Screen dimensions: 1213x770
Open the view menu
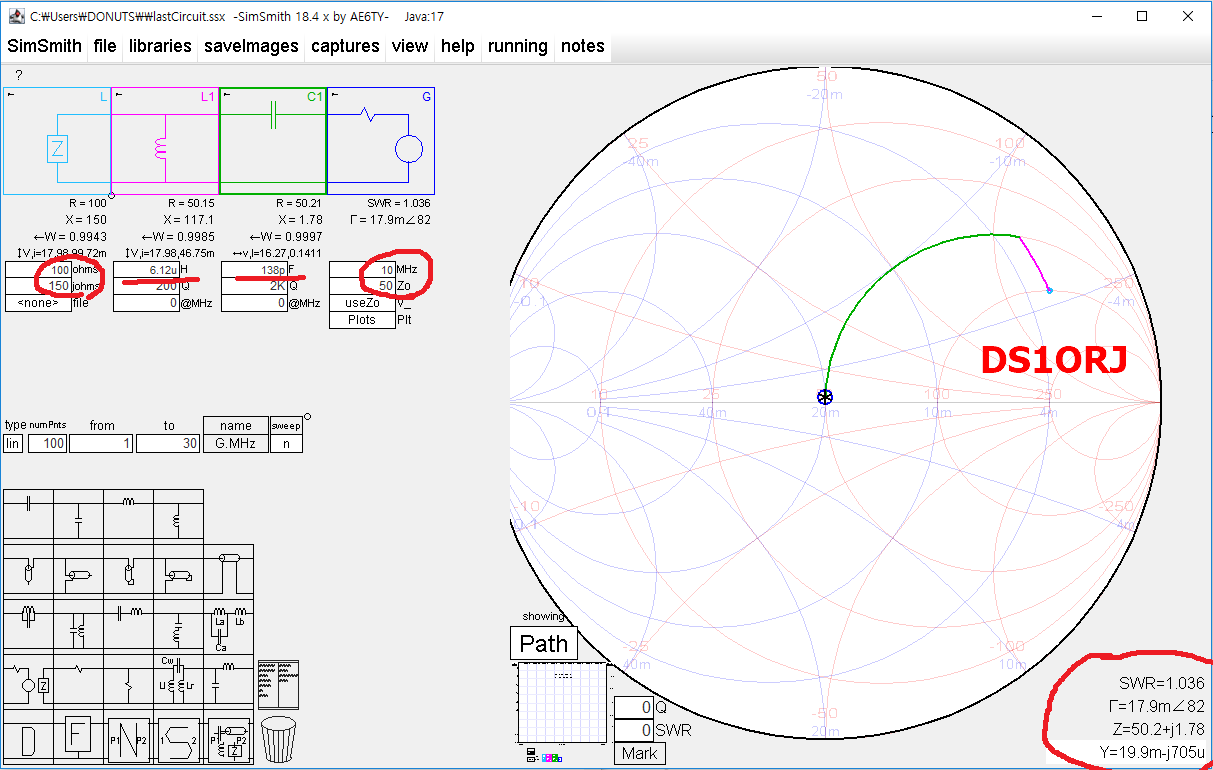tap(410, 46)
